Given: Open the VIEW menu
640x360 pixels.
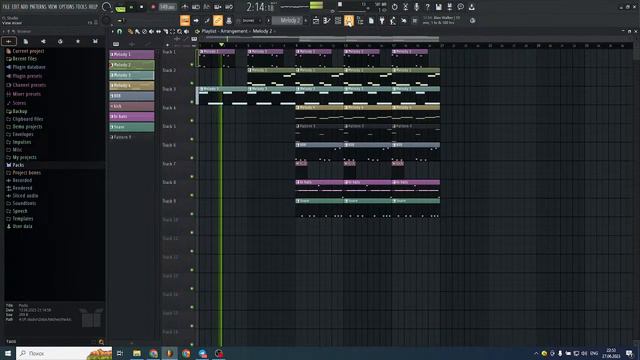Looking at the screenshot, I should (52, 7).
